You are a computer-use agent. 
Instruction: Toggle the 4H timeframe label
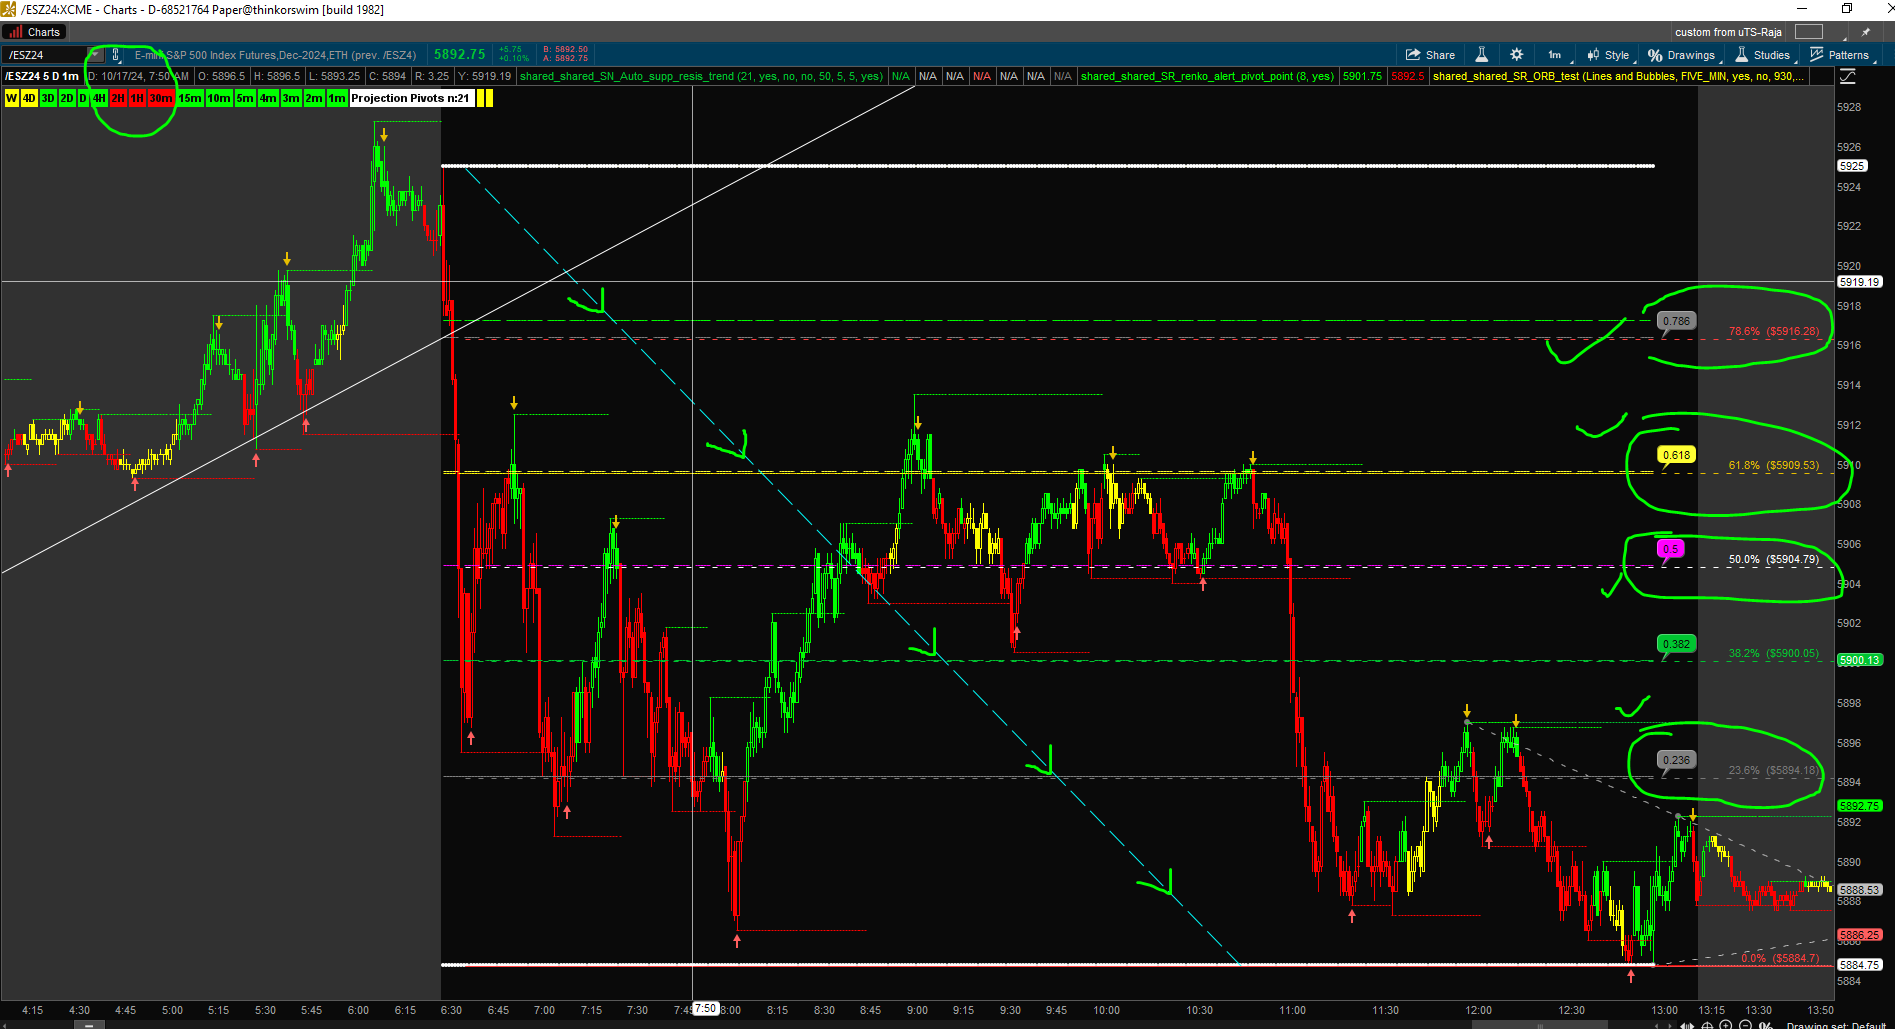99,98
